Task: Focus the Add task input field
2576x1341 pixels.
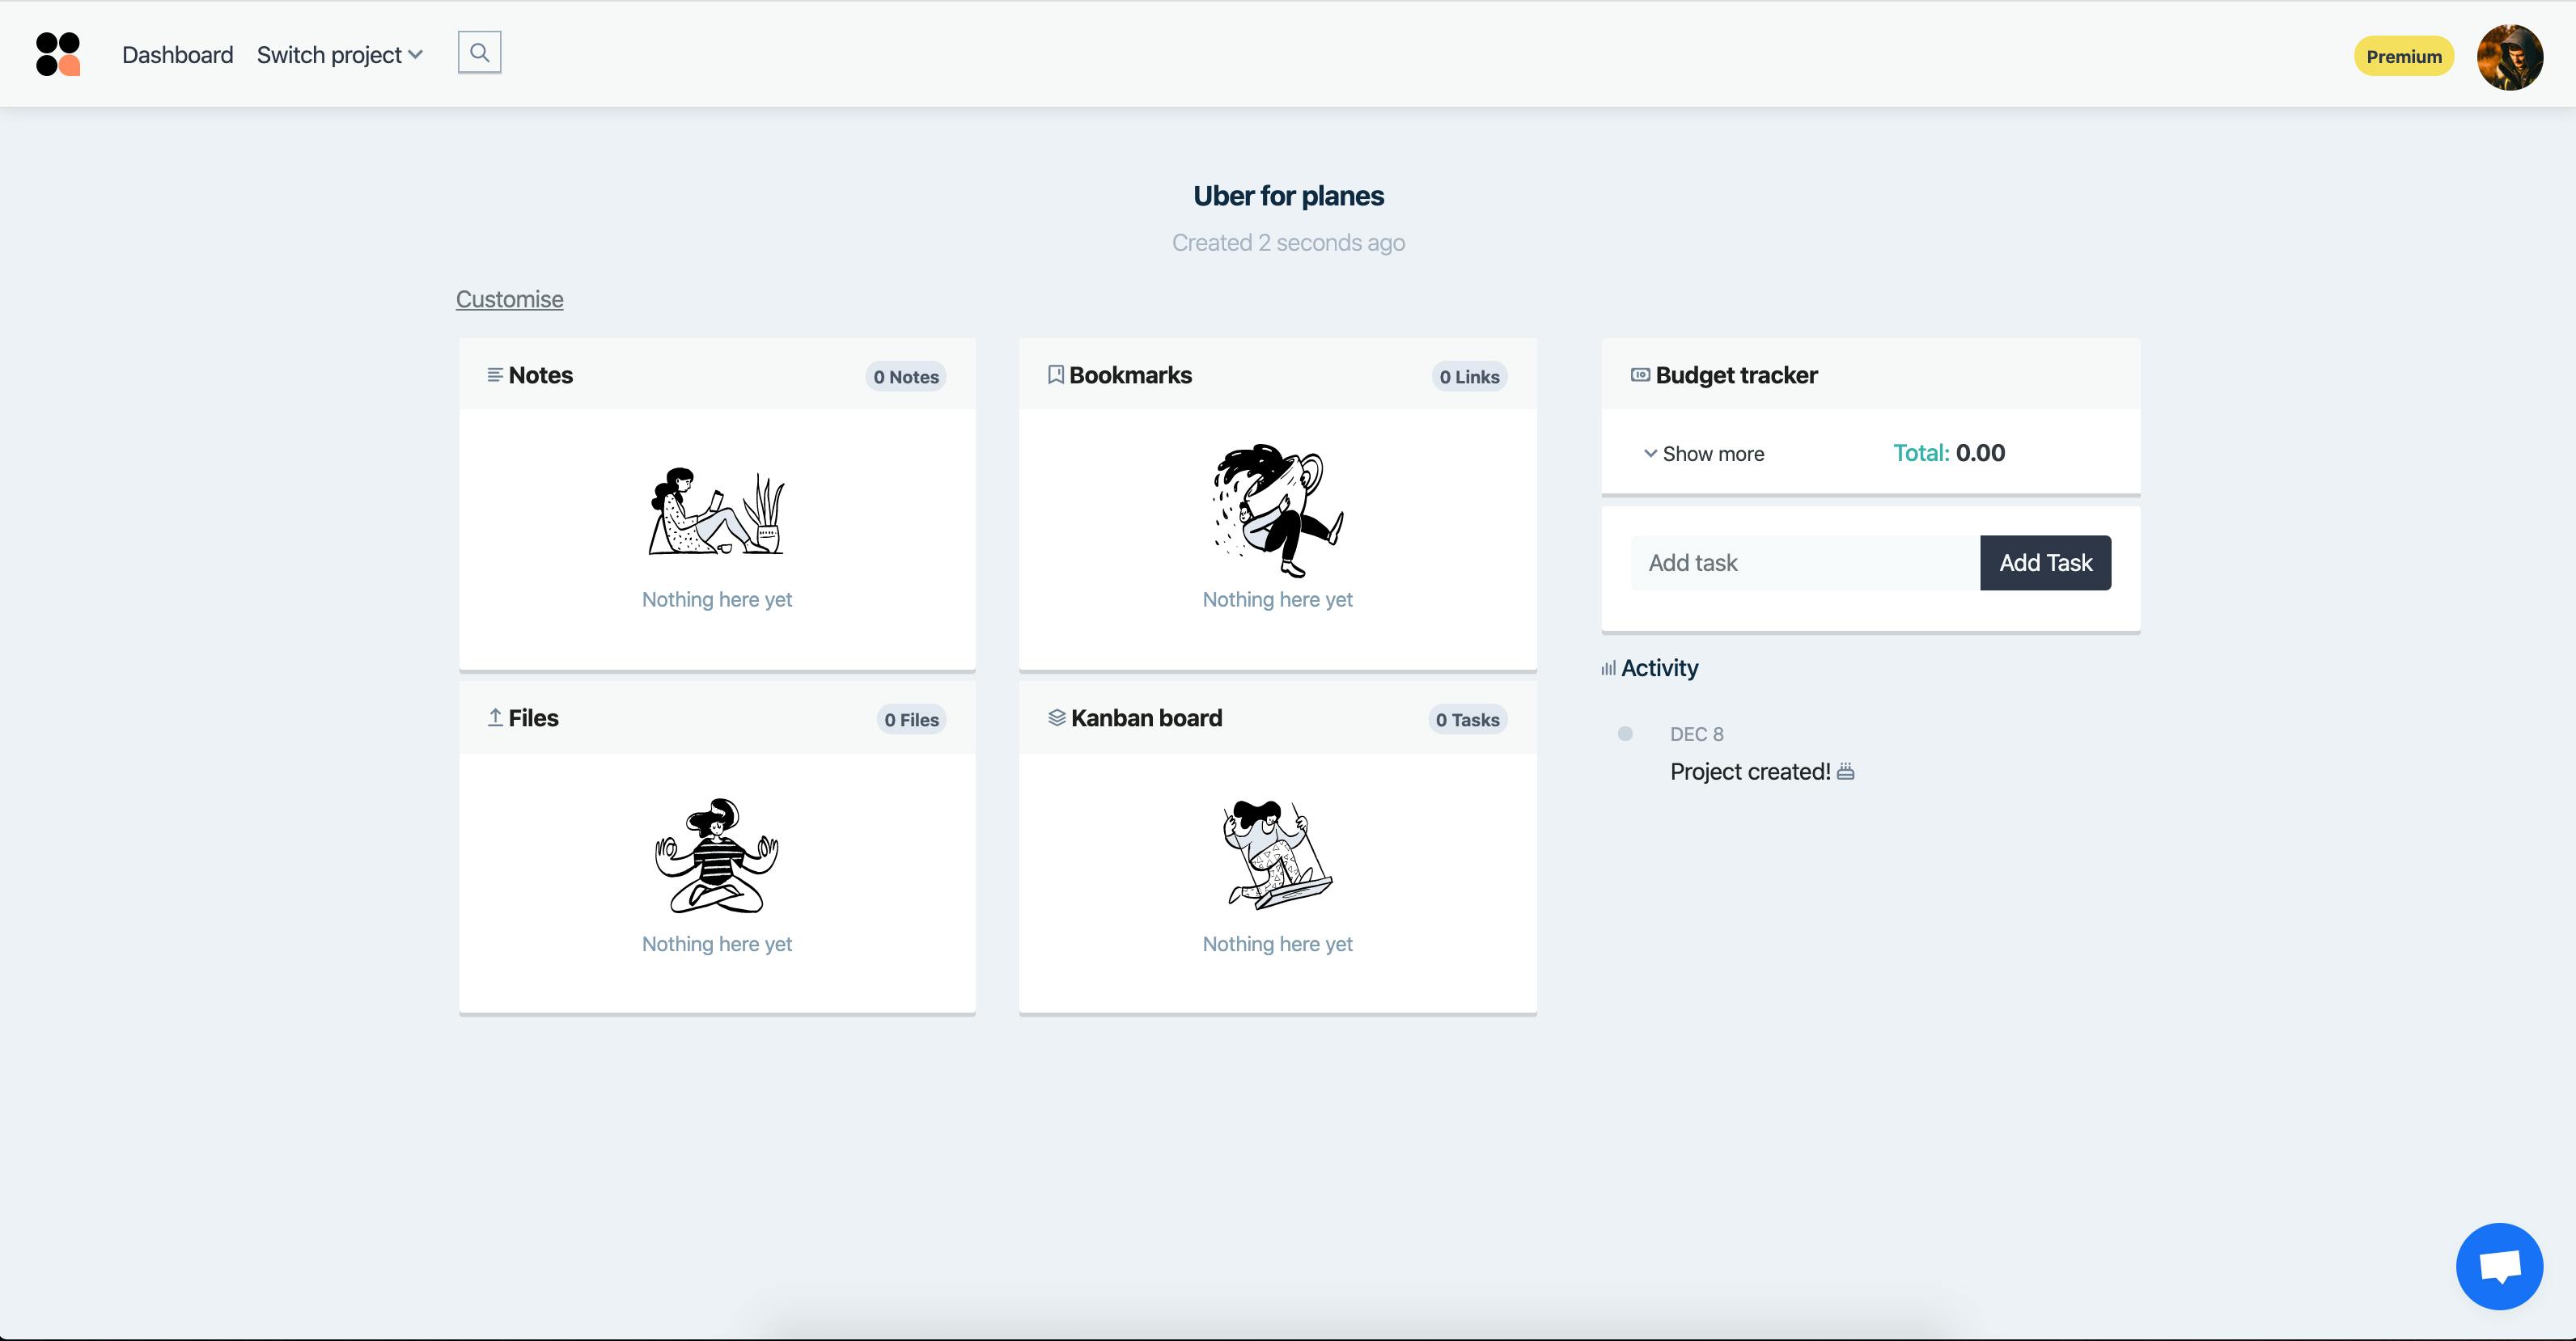Action: (x=1805, y=563)
